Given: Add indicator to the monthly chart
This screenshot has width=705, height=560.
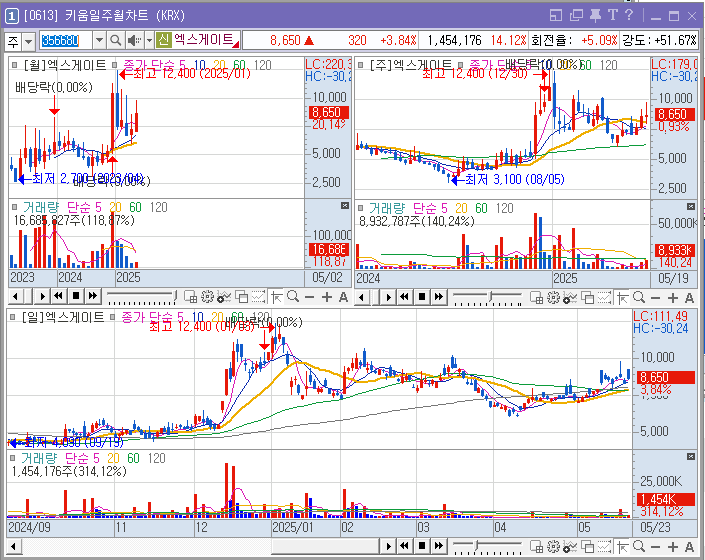Looking at the screenshot, I should point(224,297).
